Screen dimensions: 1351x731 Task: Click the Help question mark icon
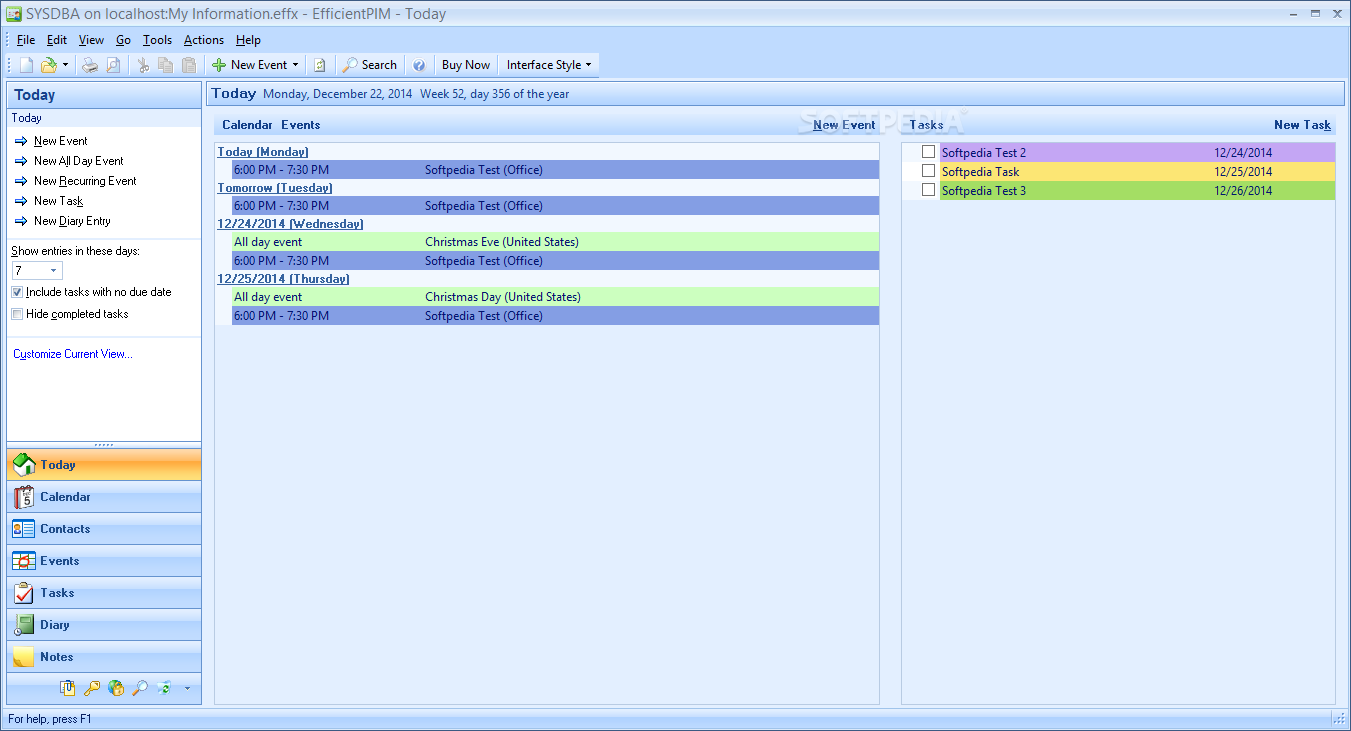tap(419, 65)
